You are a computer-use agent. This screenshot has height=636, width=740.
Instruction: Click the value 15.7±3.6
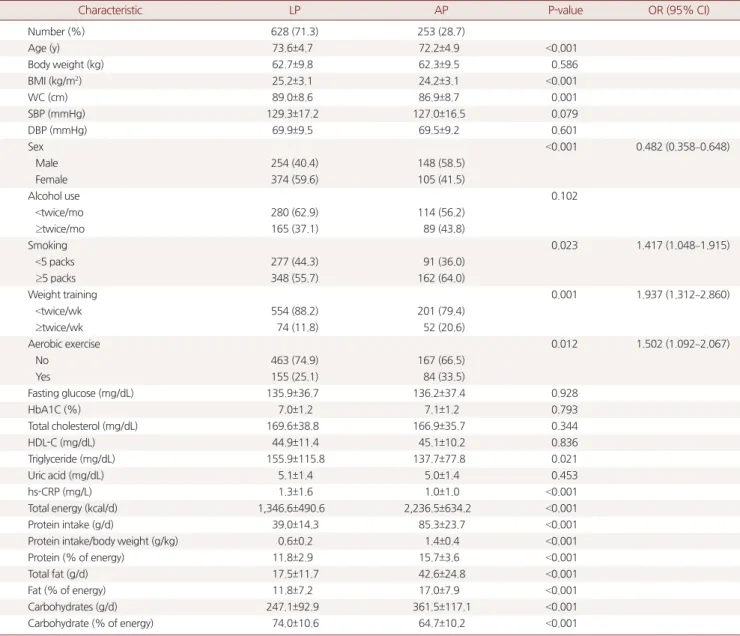click(439, 558)
